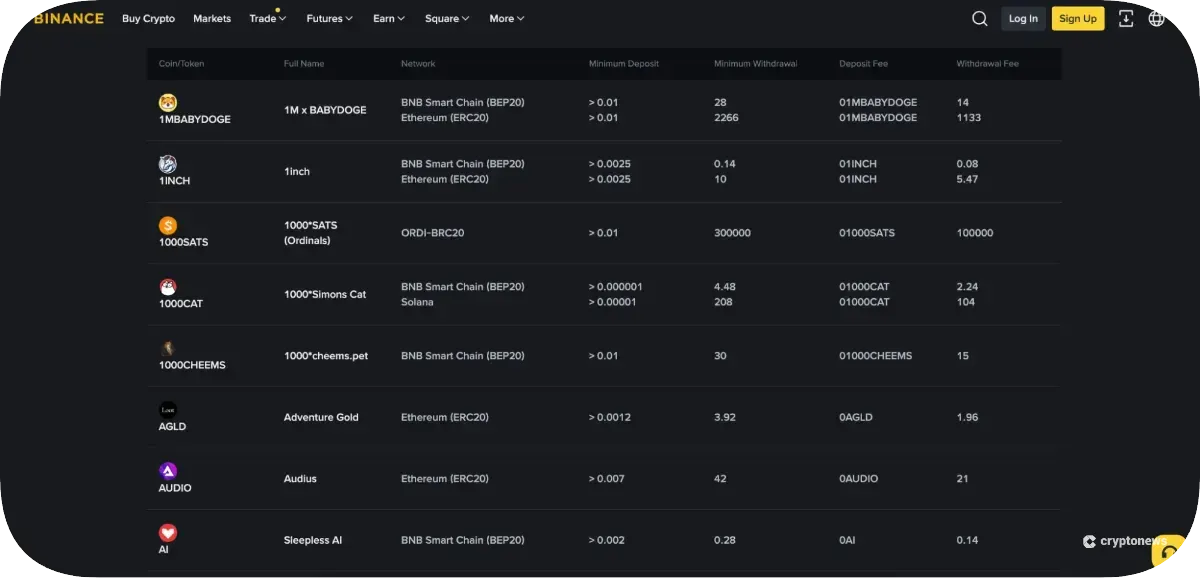The image size is (1200, 578).
Task: Click the 1000CAT Simons Cat icon
Action: point(168,287)
